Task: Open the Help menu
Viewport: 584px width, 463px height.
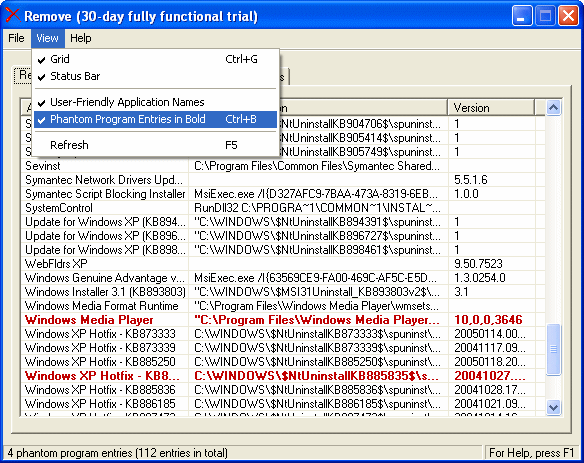Action: coord(80,38)
